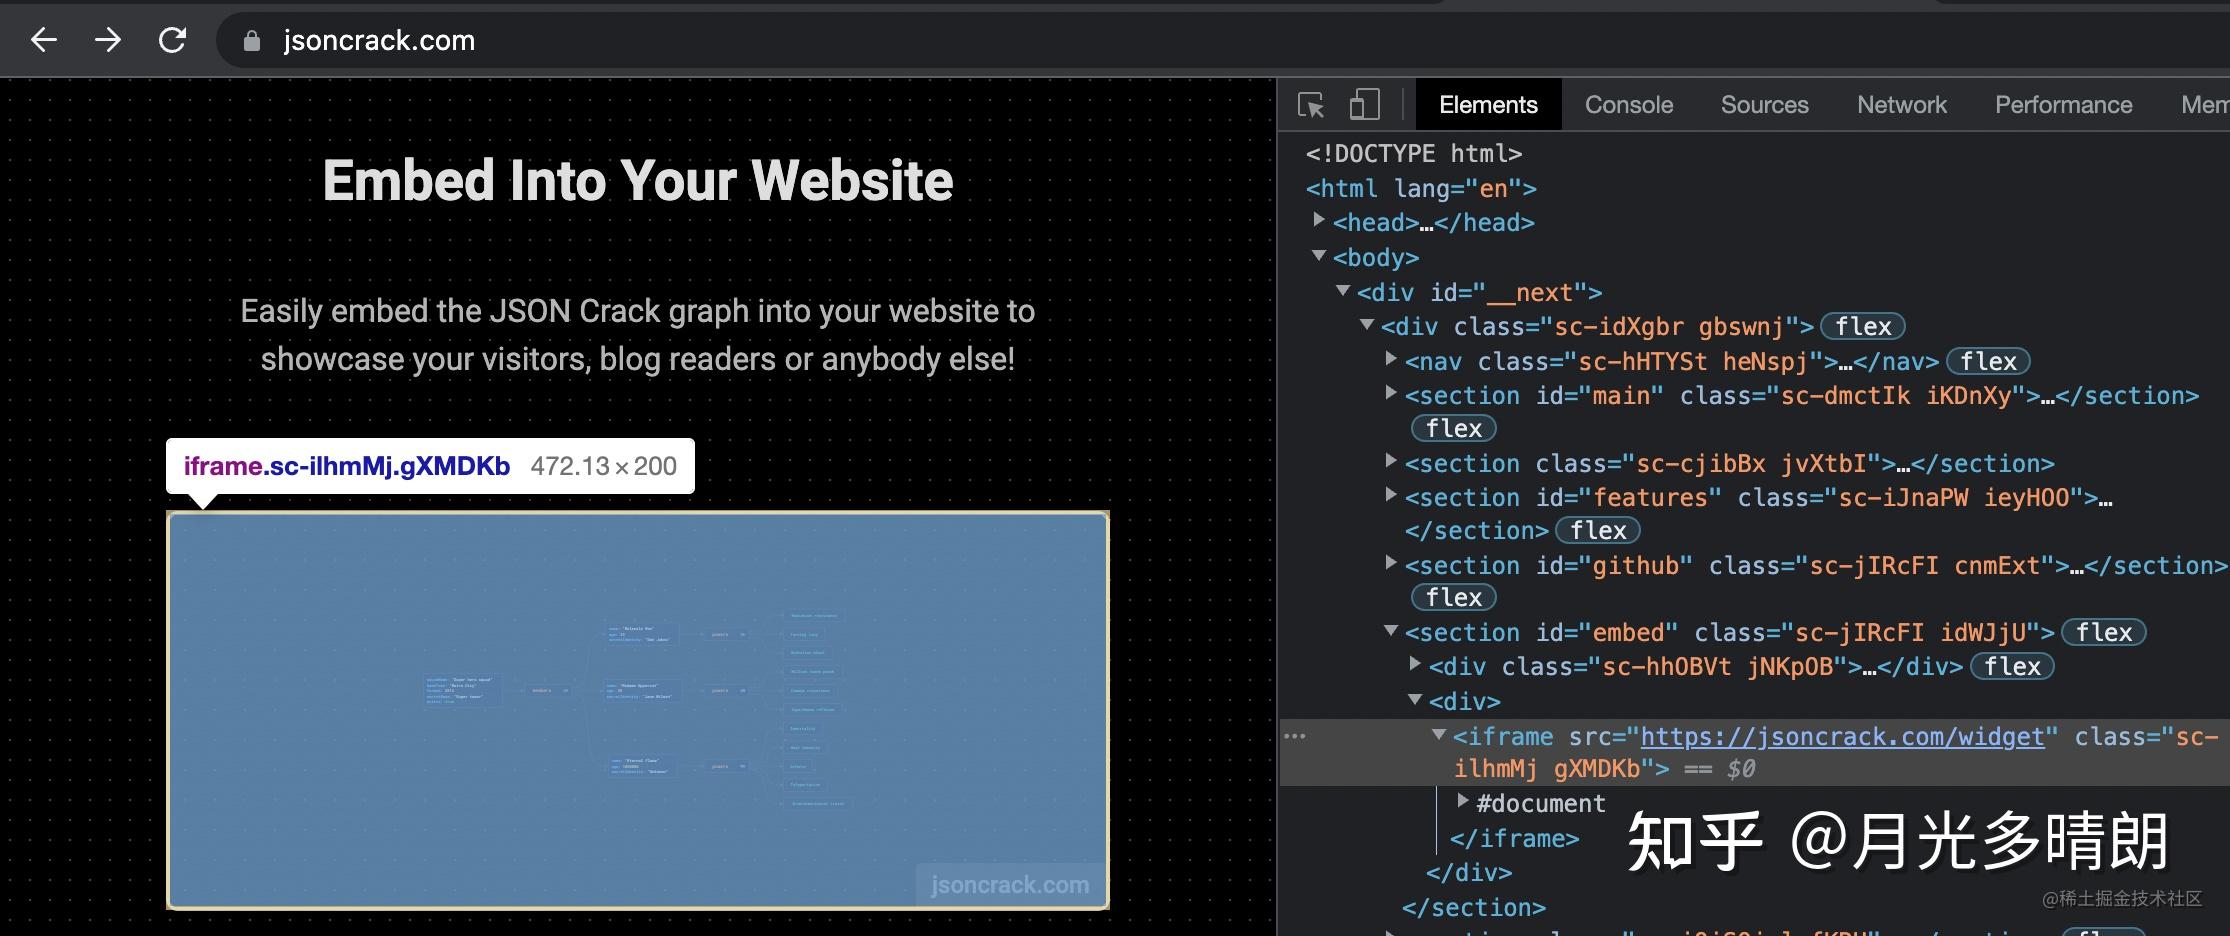The image size is (2230, 936).
Task: Toggle flex overlay for section id=main
Action: click(1452, 428)
